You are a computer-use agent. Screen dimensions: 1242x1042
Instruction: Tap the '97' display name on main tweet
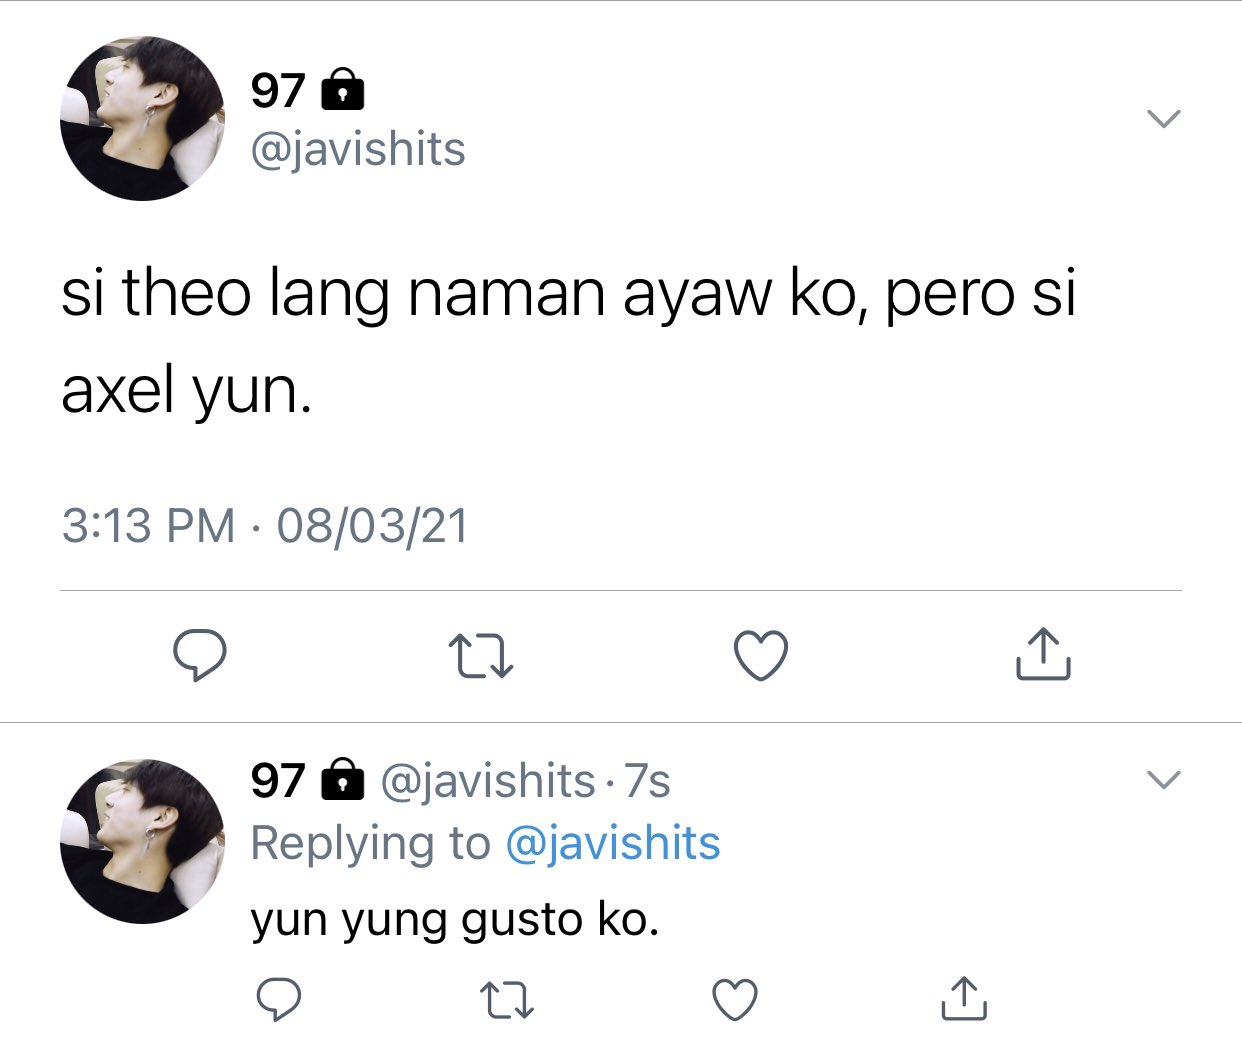tap(277, 91)
